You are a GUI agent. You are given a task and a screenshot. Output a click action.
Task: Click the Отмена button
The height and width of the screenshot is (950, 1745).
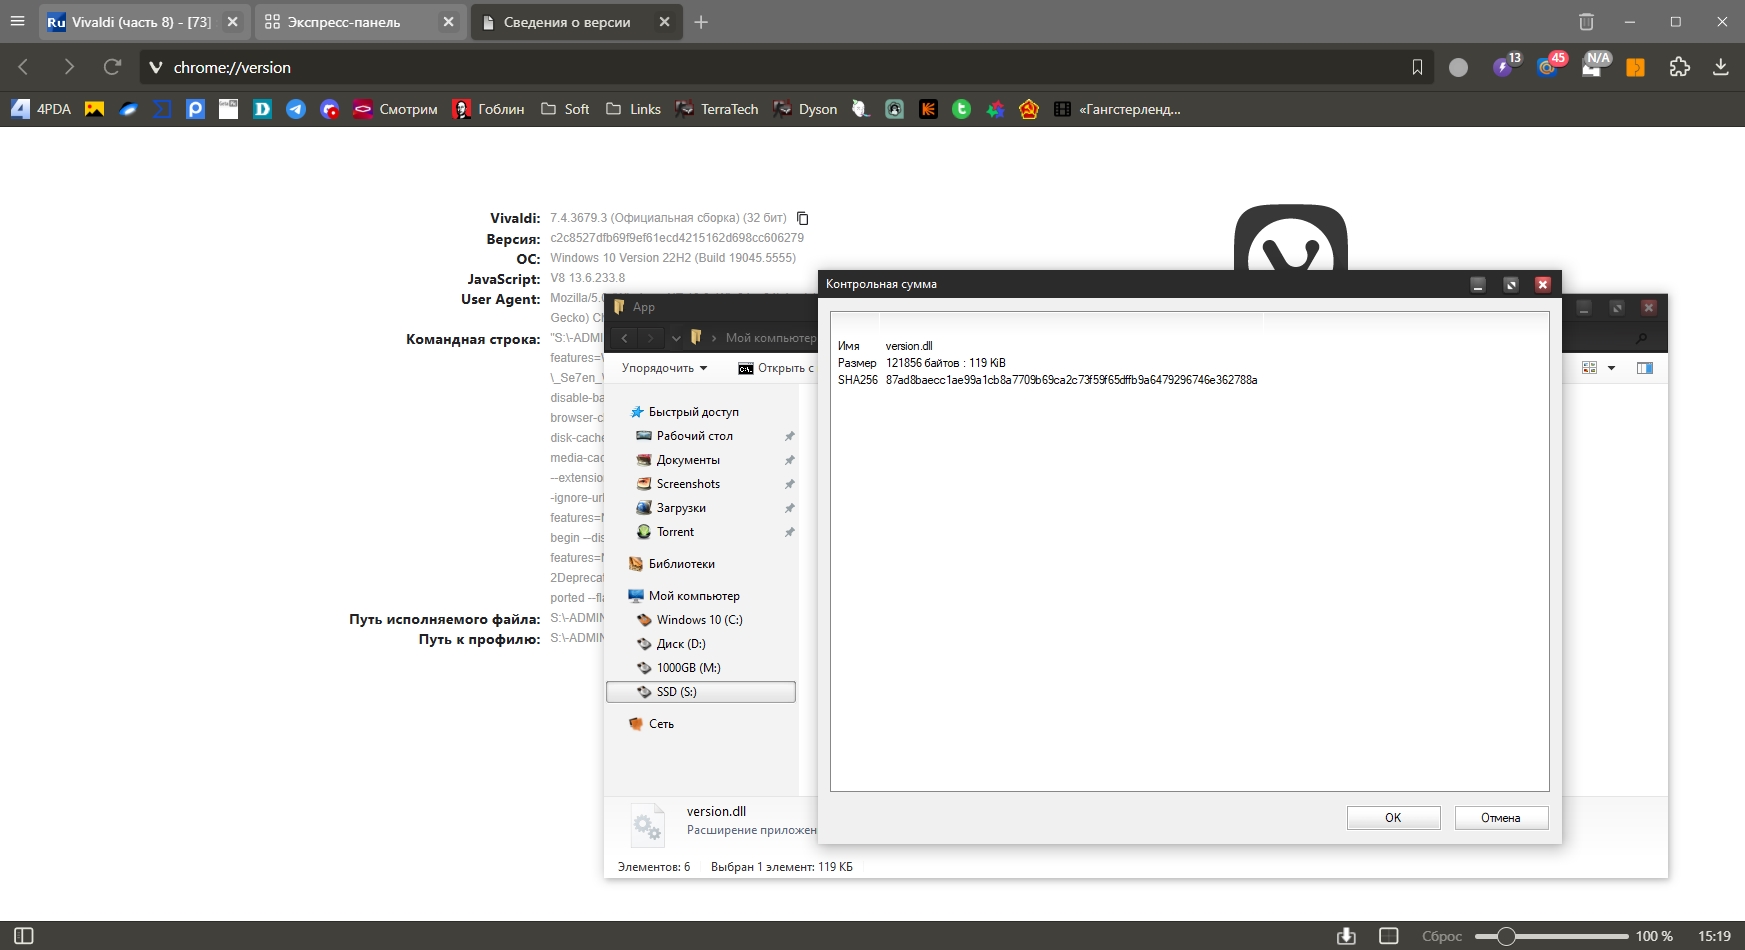coord(1500,818)
